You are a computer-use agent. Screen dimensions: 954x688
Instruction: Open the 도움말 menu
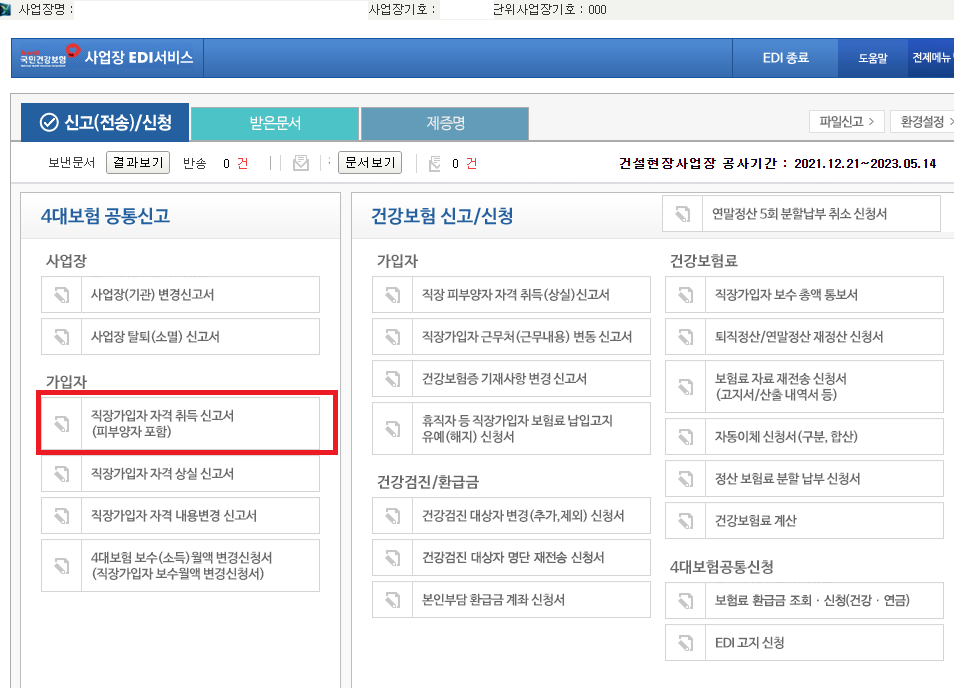coord(872,58)
